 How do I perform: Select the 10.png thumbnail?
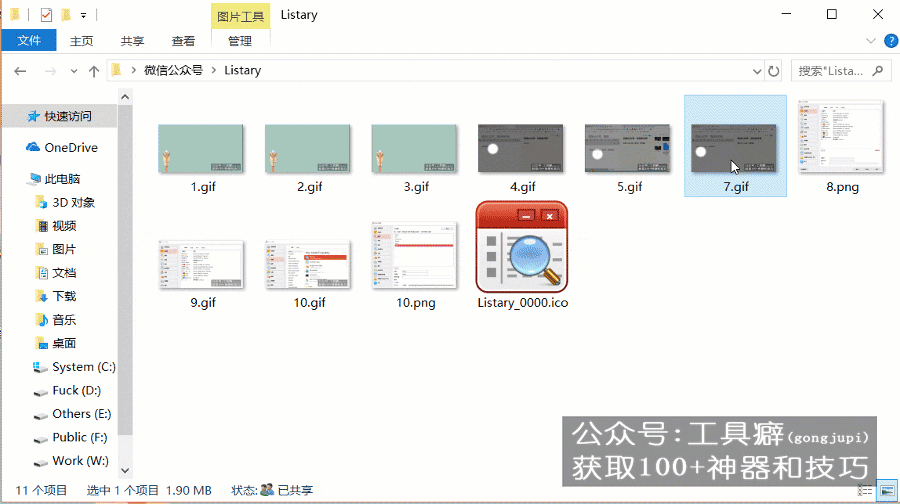tap(414, 255)
